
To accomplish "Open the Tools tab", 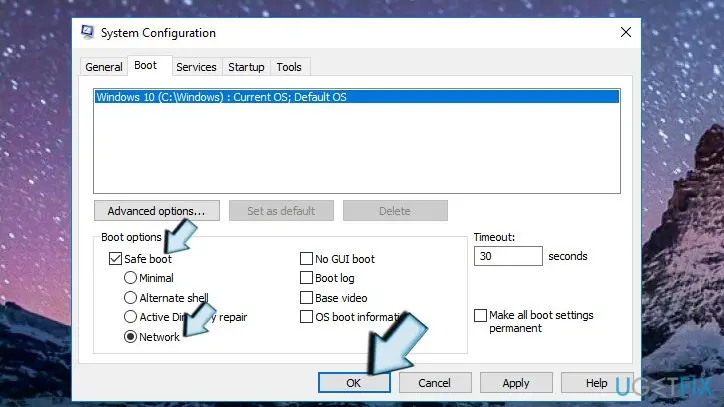I will point(289,67).
